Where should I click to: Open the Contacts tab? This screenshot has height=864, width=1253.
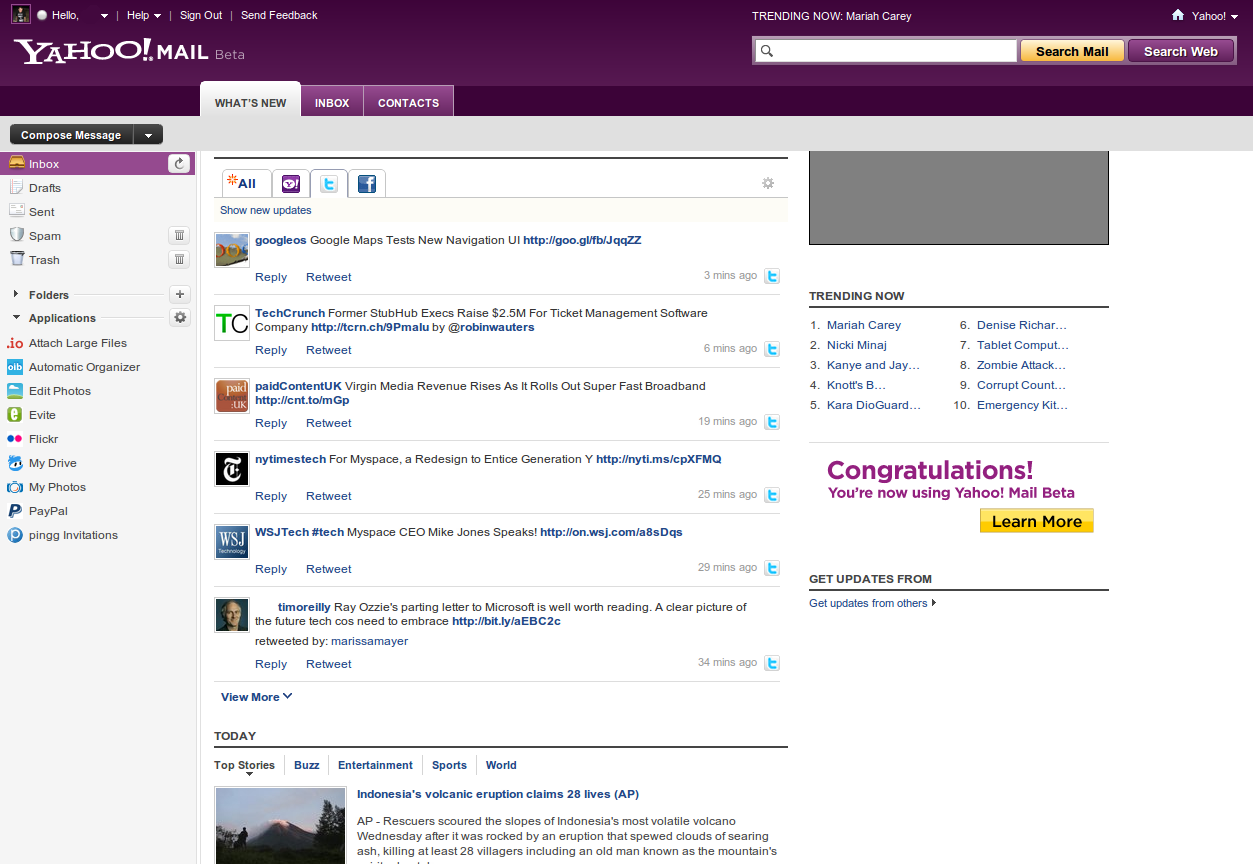point(408,101)
